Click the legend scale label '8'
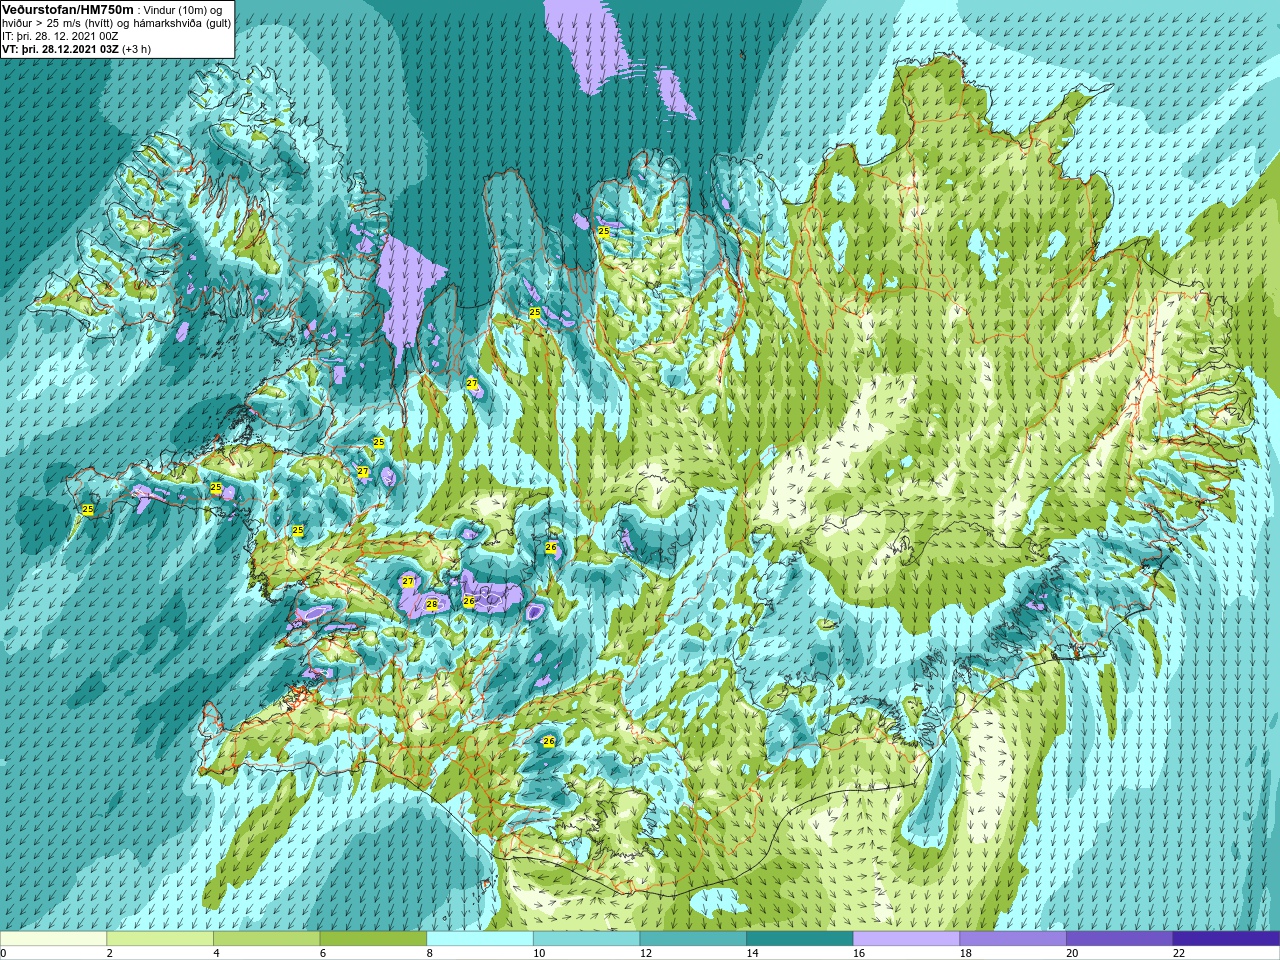This screenshot has width=1280, height=960. click(430, 953)
